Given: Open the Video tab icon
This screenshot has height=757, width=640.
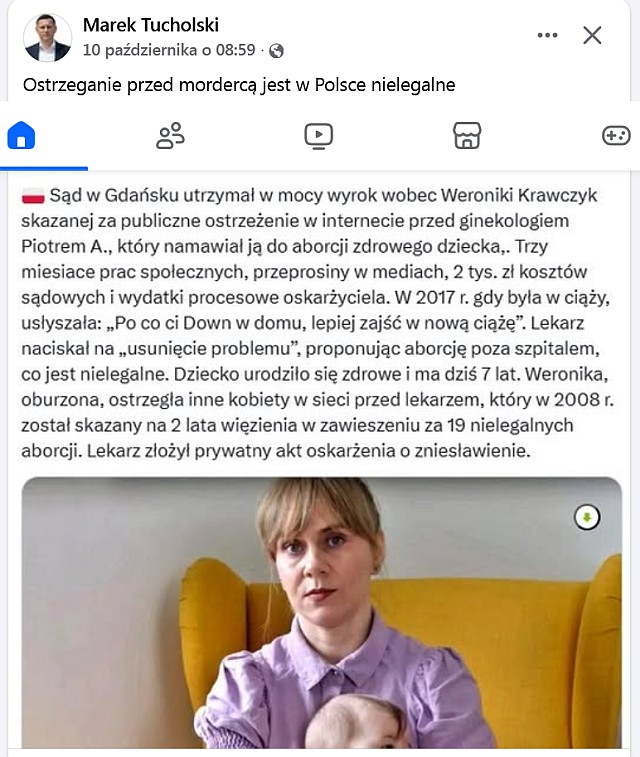Looking at the screenshot, I should pos(318,135).
